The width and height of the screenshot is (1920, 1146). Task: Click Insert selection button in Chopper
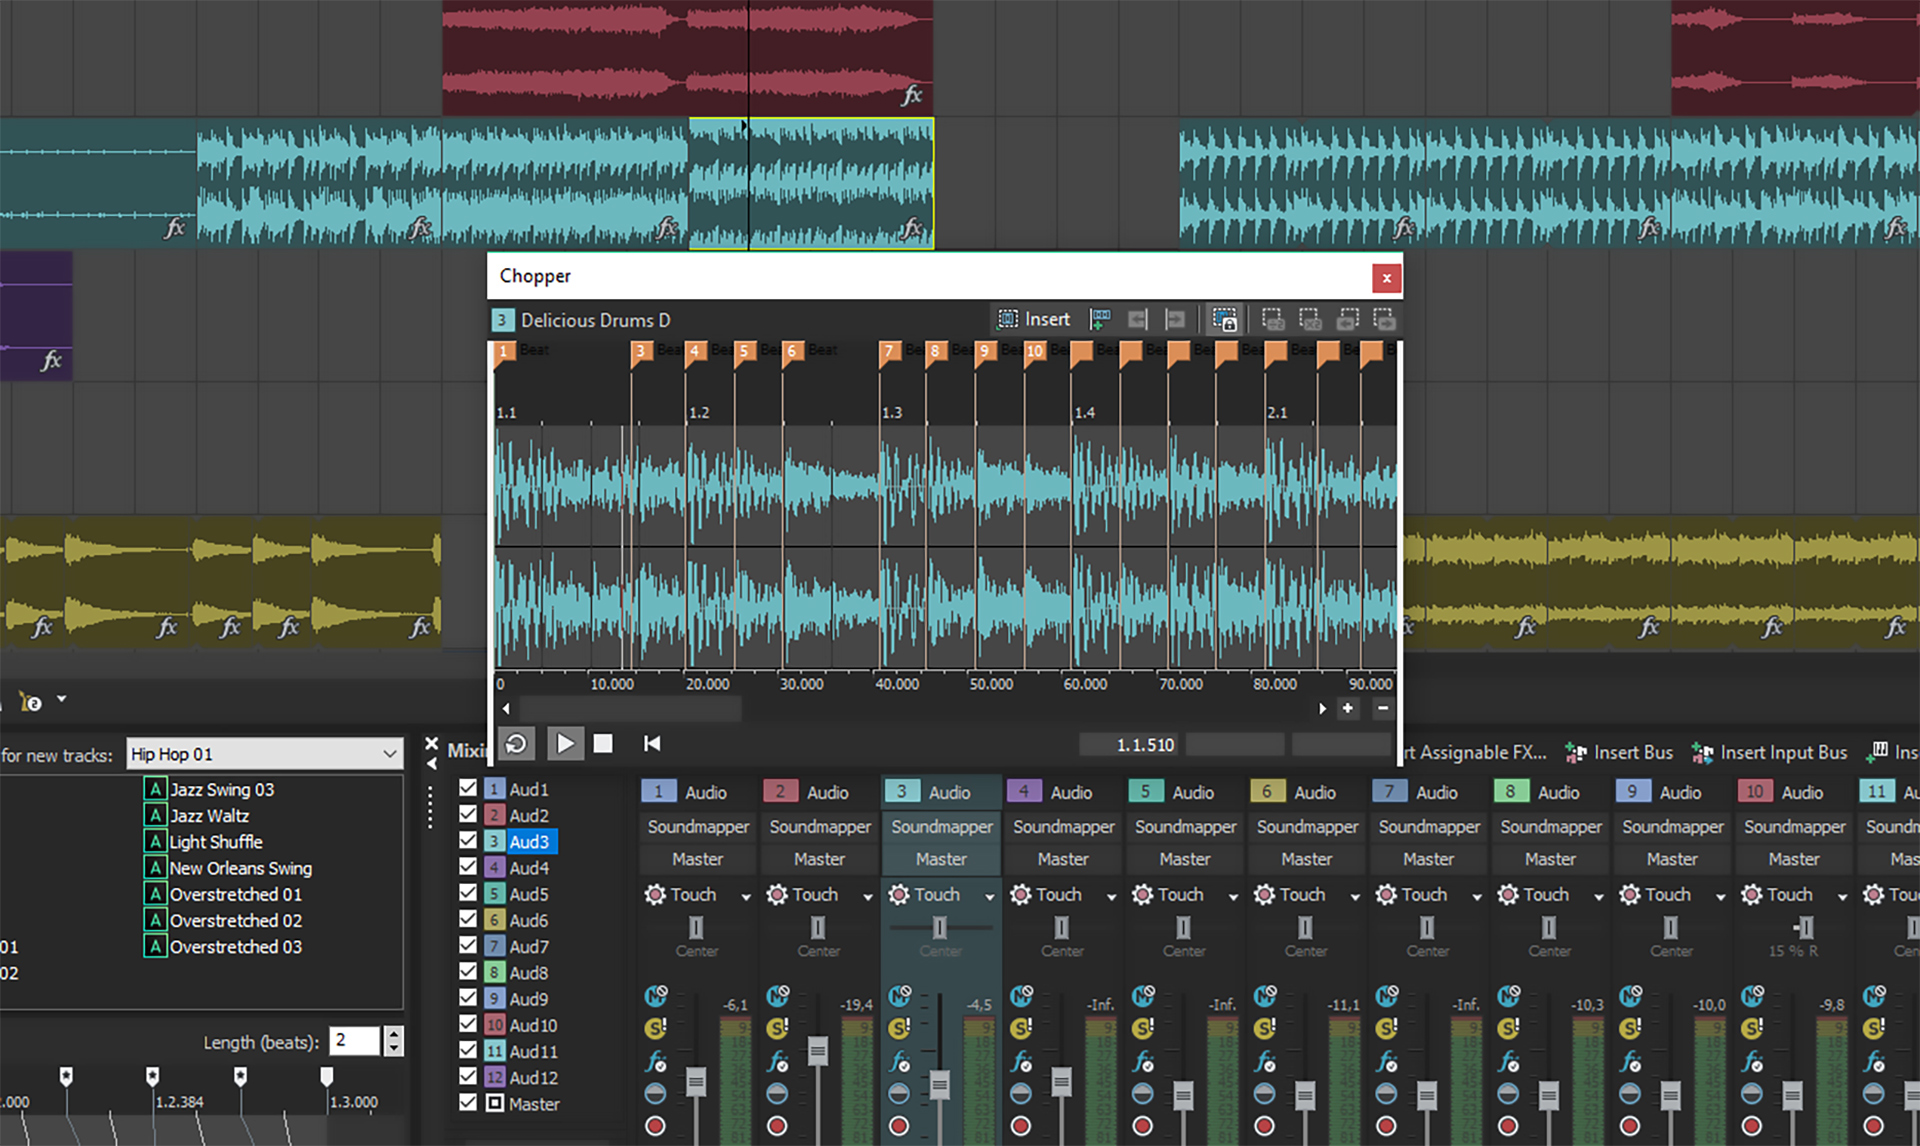(x=1034, y=319)
